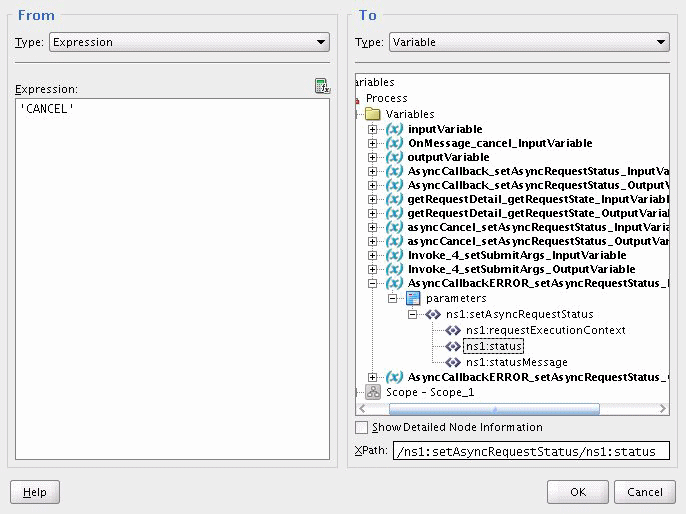Click the asyncCancel_setAsyncRequestStatus_OutputVariable icon
Viewport: 686px width, 514px height.
click(x=394, y=241)
